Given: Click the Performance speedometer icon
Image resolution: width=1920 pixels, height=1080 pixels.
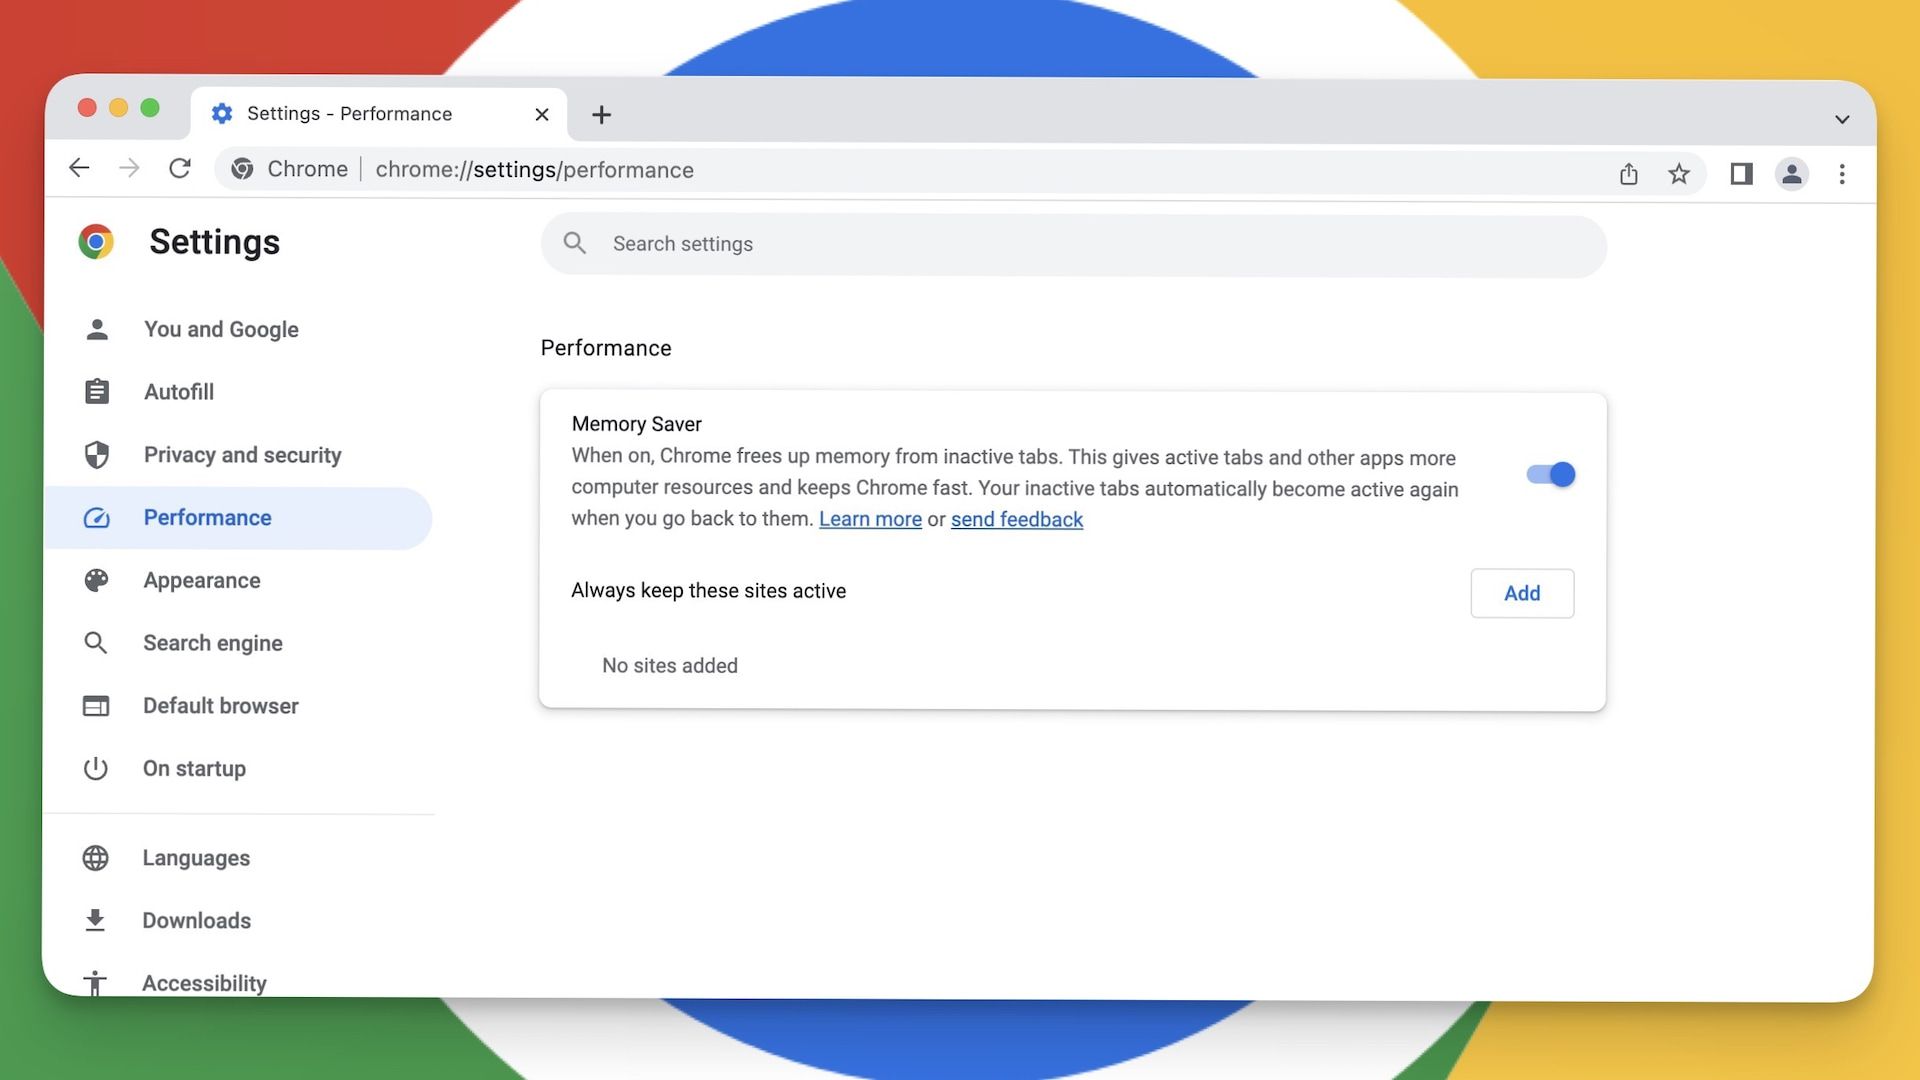Looking at the screenshot, I should [x=96, y=518].
